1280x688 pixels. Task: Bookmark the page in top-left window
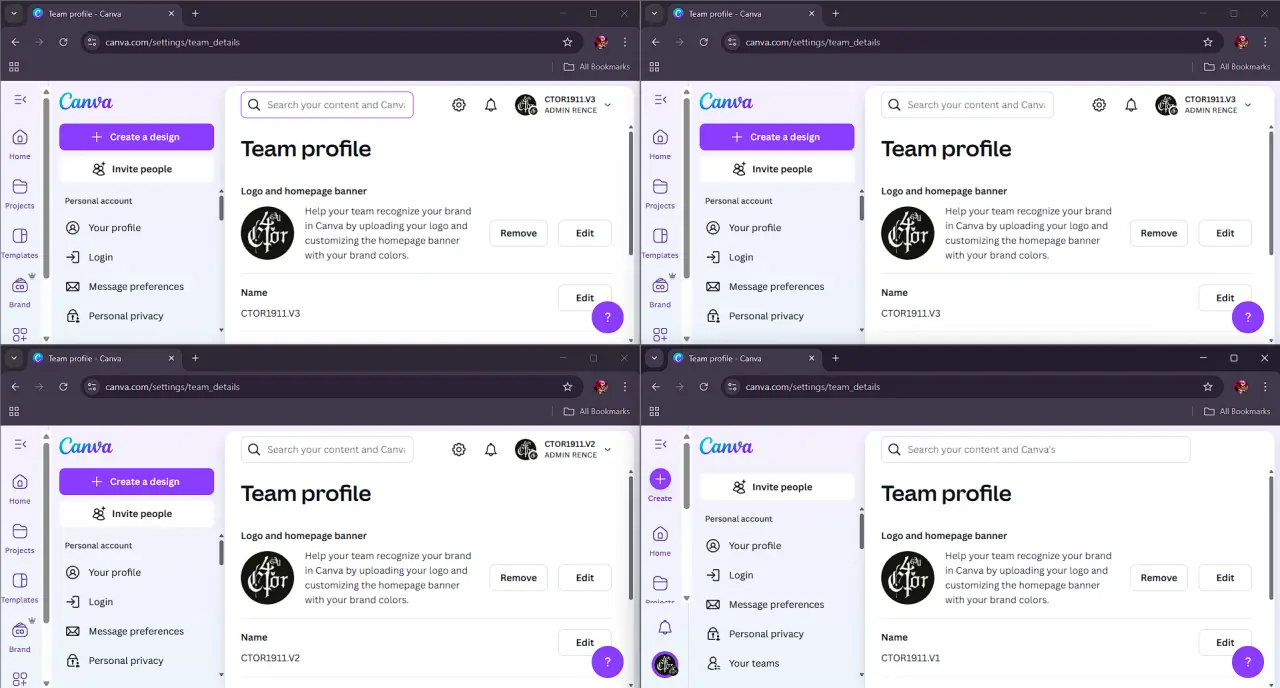tap(568, 42)
